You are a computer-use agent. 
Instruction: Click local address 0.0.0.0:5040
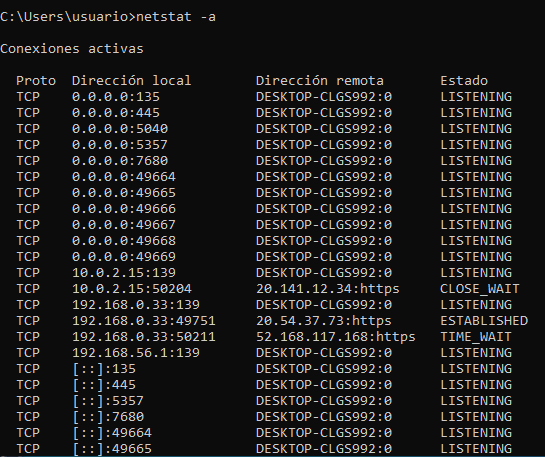pos(120,129)
